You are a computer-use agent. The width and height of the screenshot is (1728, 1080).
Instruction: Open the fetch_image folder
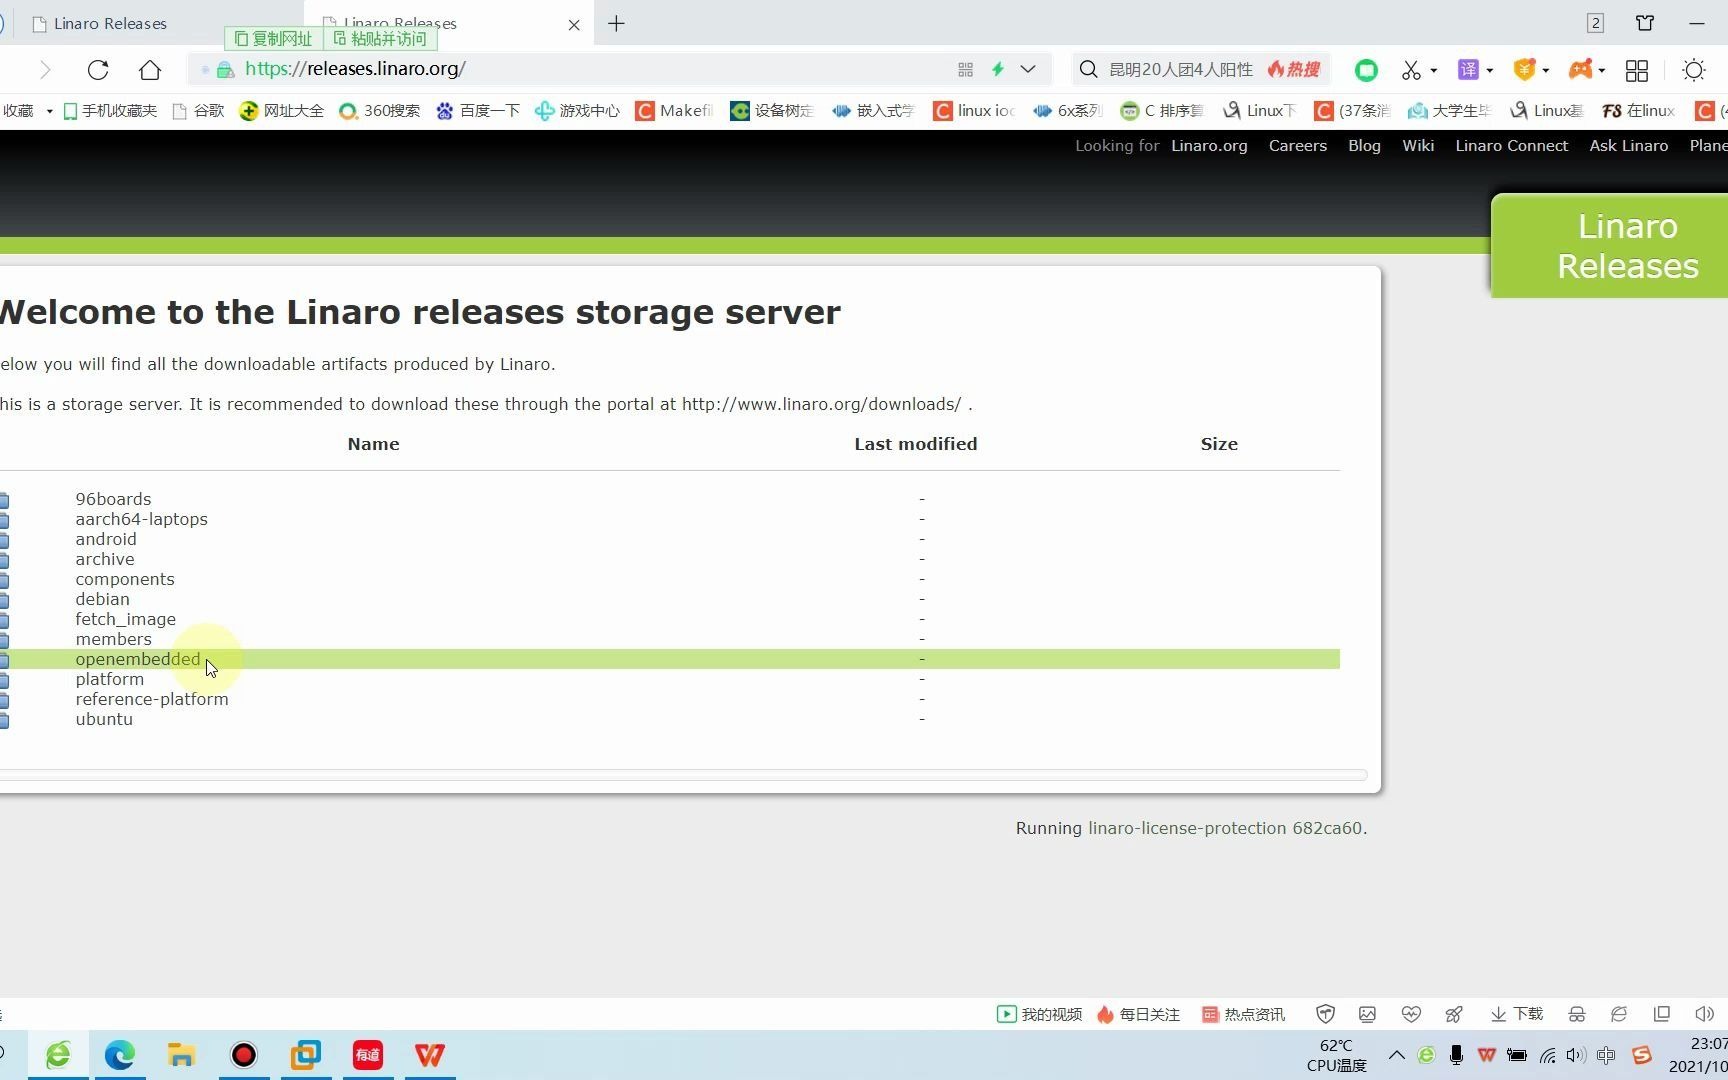pyautogui.click(x=125, y=619)
